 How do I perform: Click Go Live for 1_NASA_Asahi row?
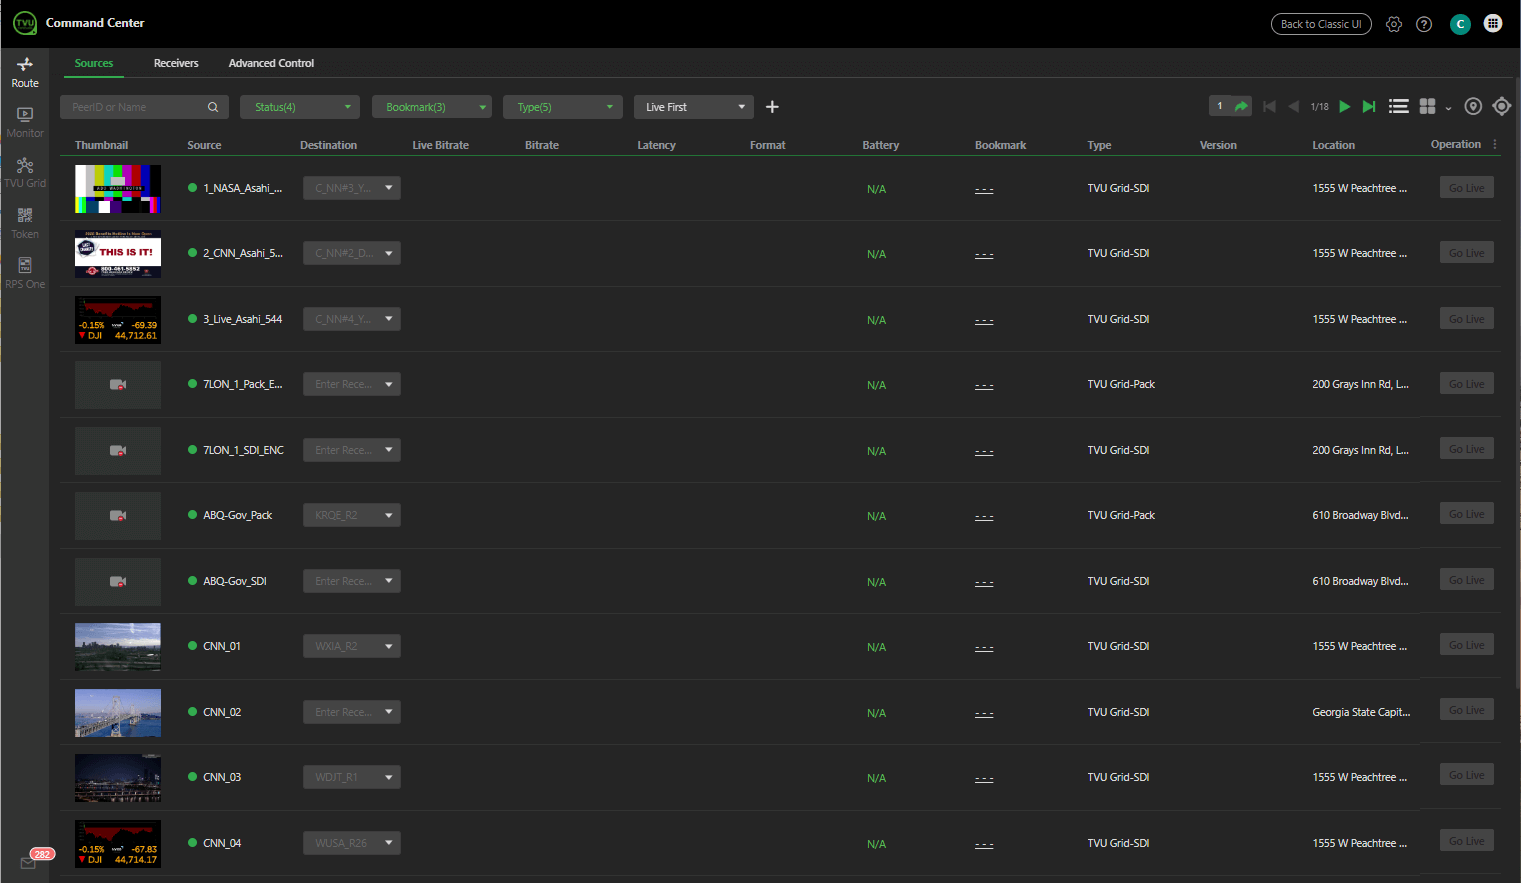[1467, 188]
